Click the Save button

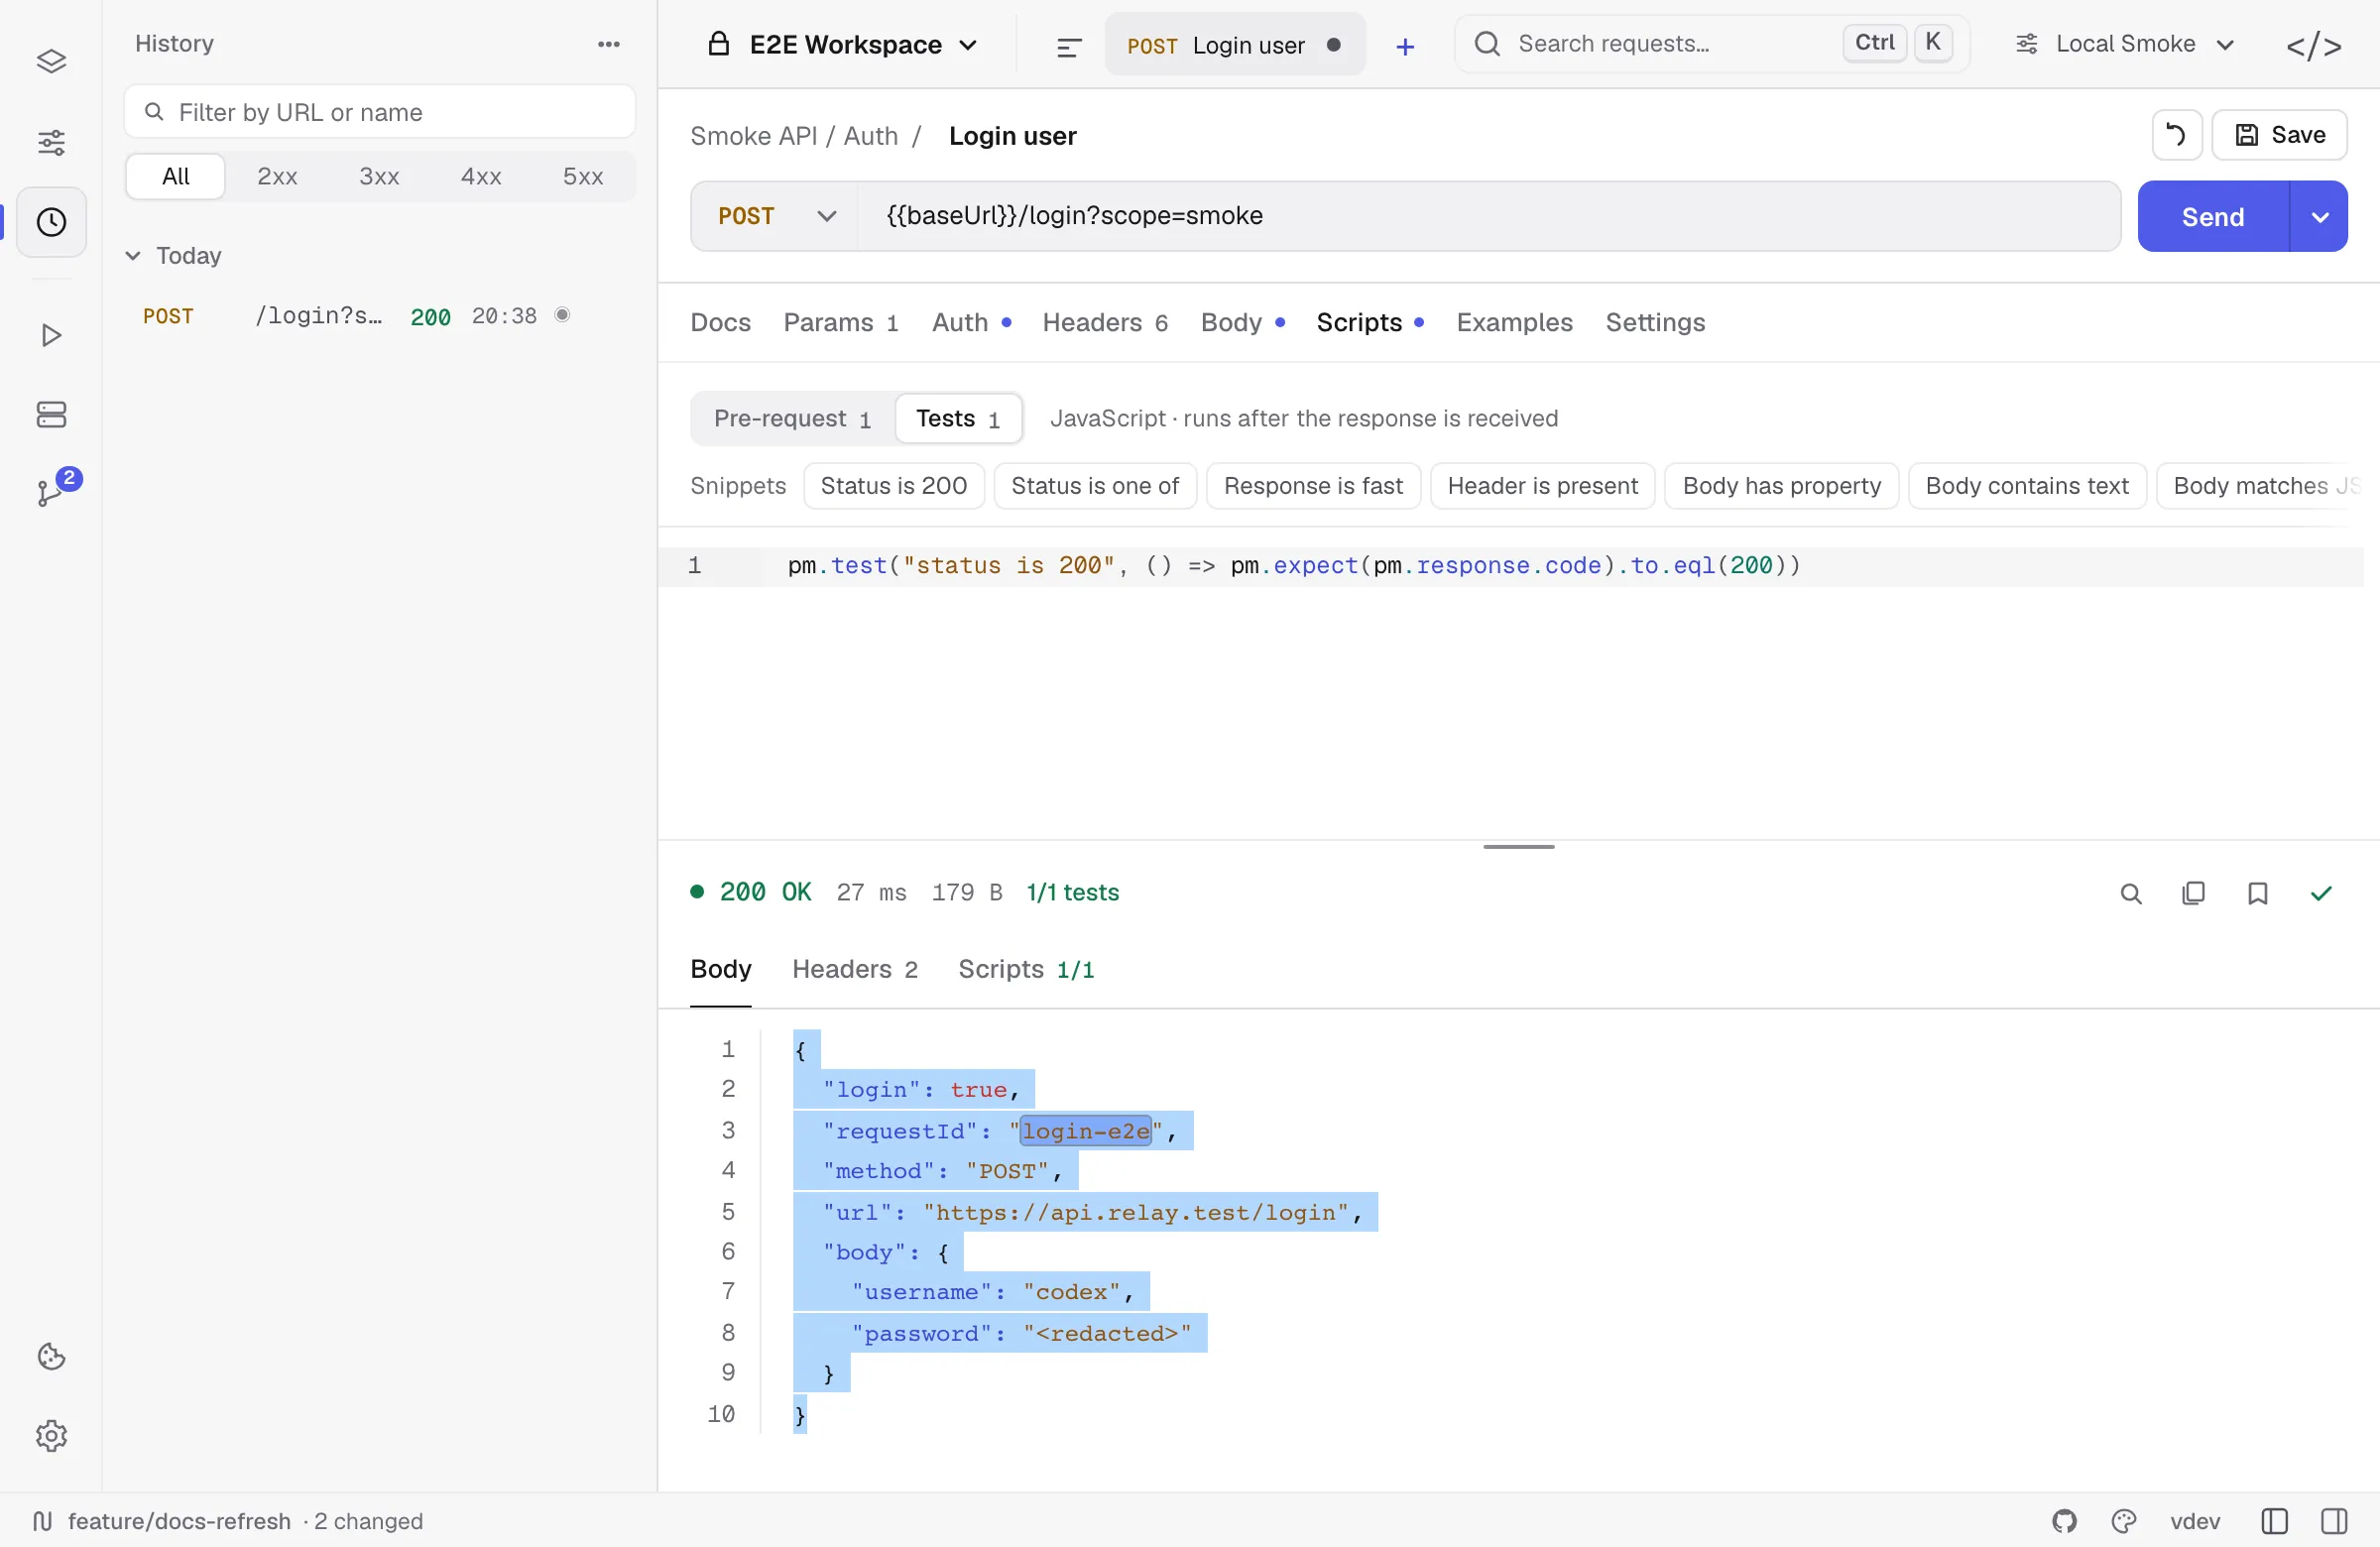[2280, 135]
